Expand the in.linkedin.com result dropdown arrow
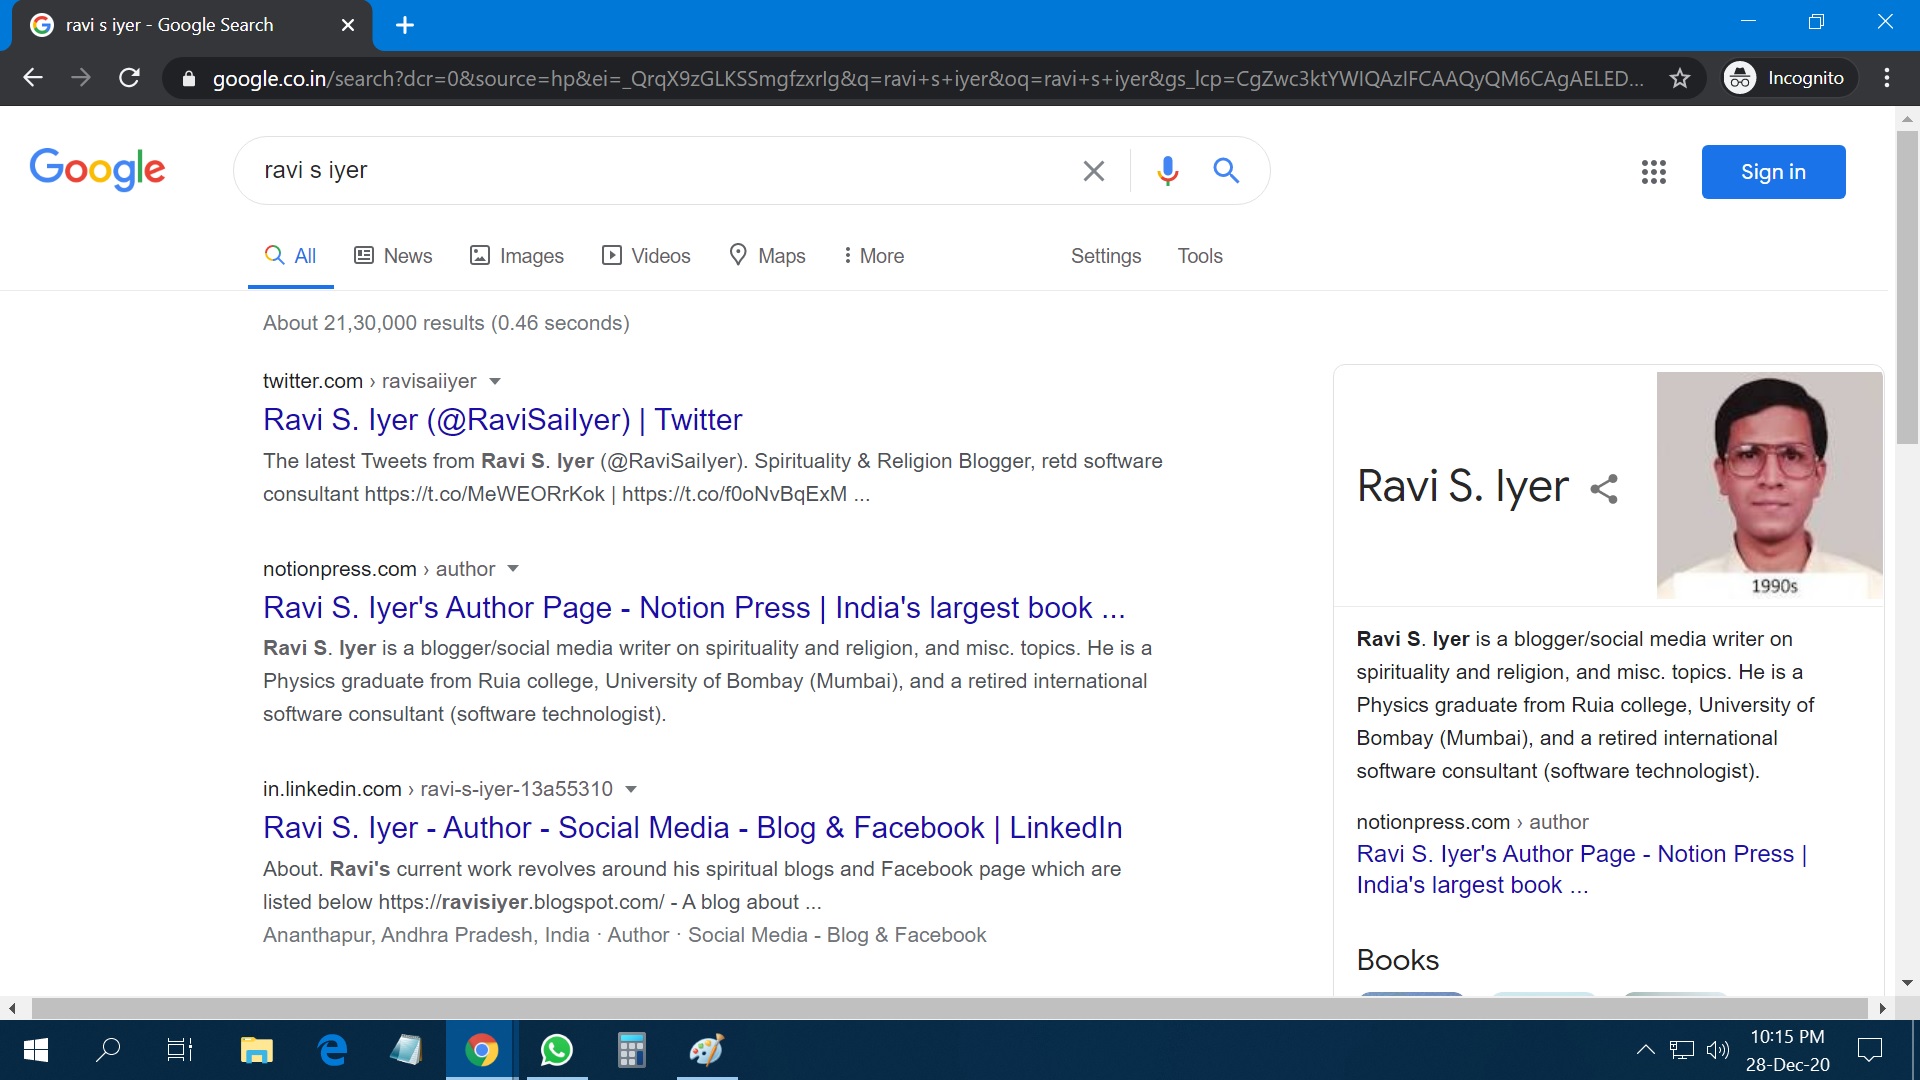Screen dimensions: 1920x1080 pos(631,789)
